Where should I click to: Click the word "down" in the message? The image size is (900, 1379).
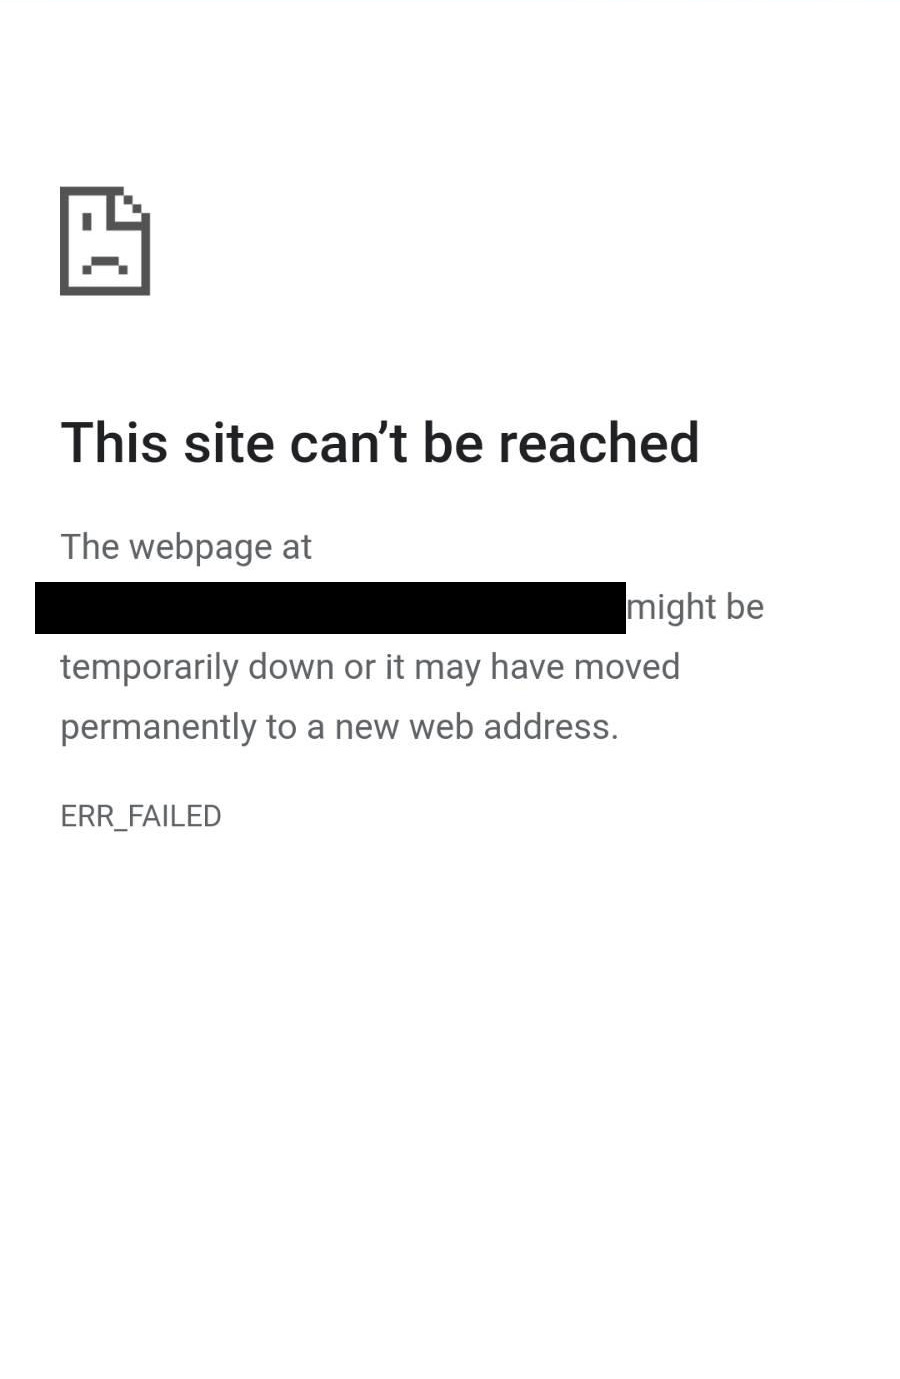[x=291, y=667]
